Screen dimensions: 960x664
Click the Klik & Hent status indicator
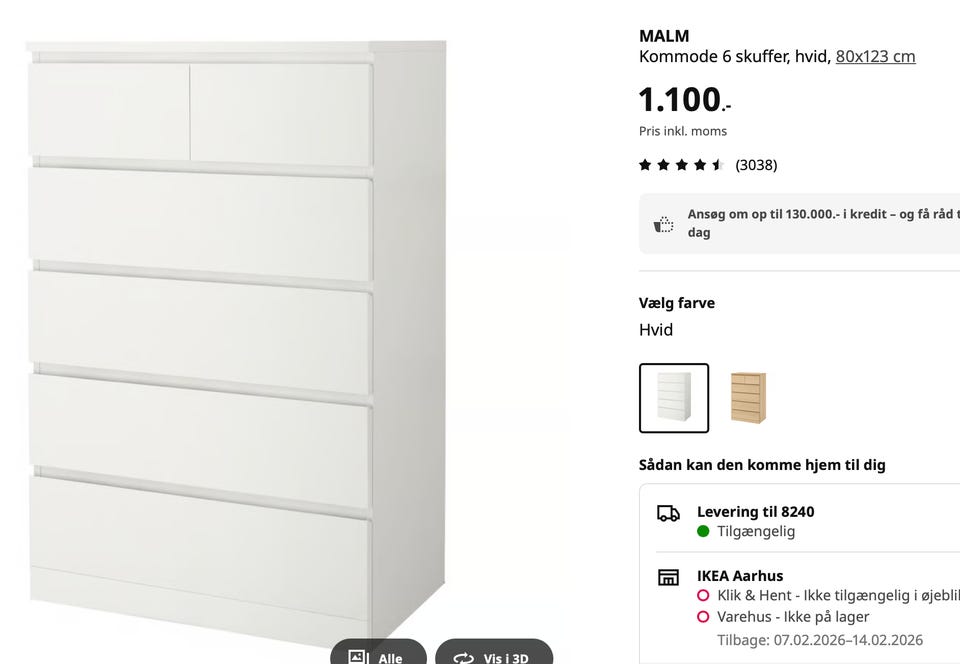pos(703,595)
